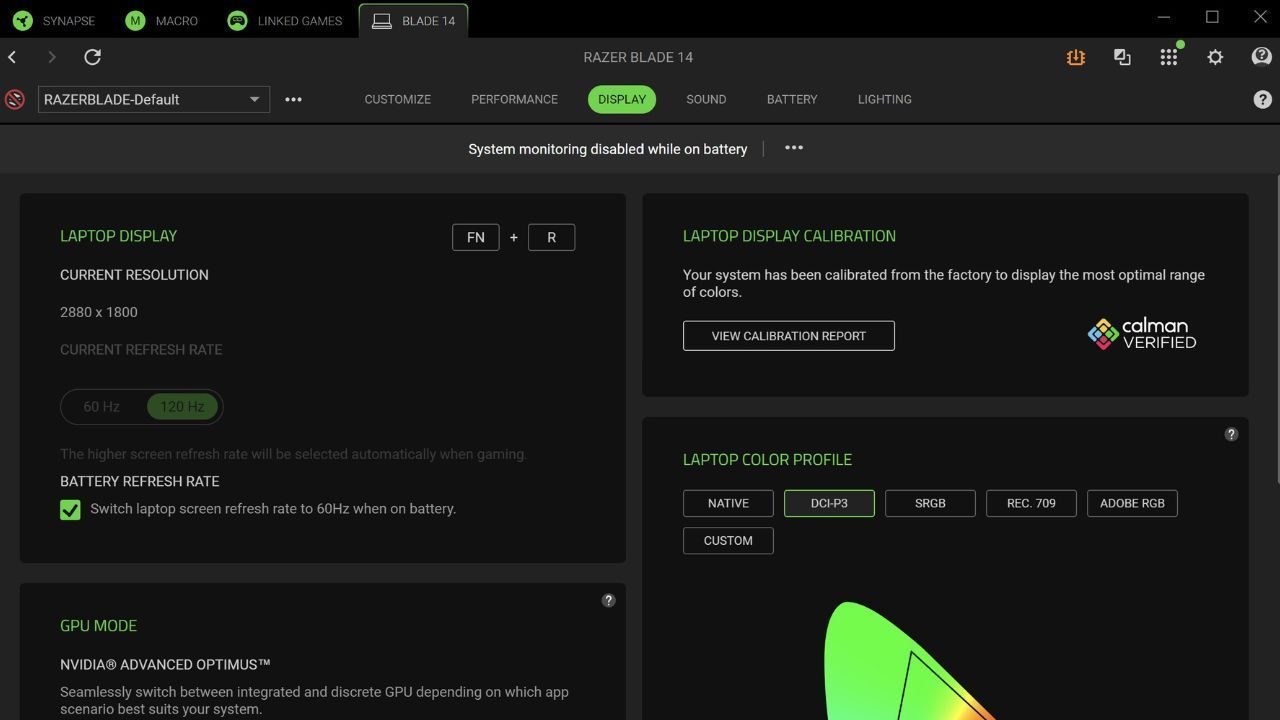Uncheck switch to 60Hz on battery checkbox

70,510
